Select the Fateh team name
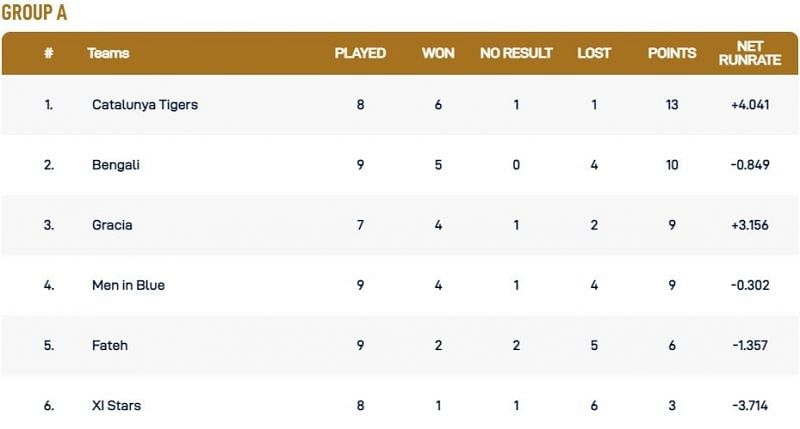Image resolution: width=800 pixels, height=429 pixels. 109,345
